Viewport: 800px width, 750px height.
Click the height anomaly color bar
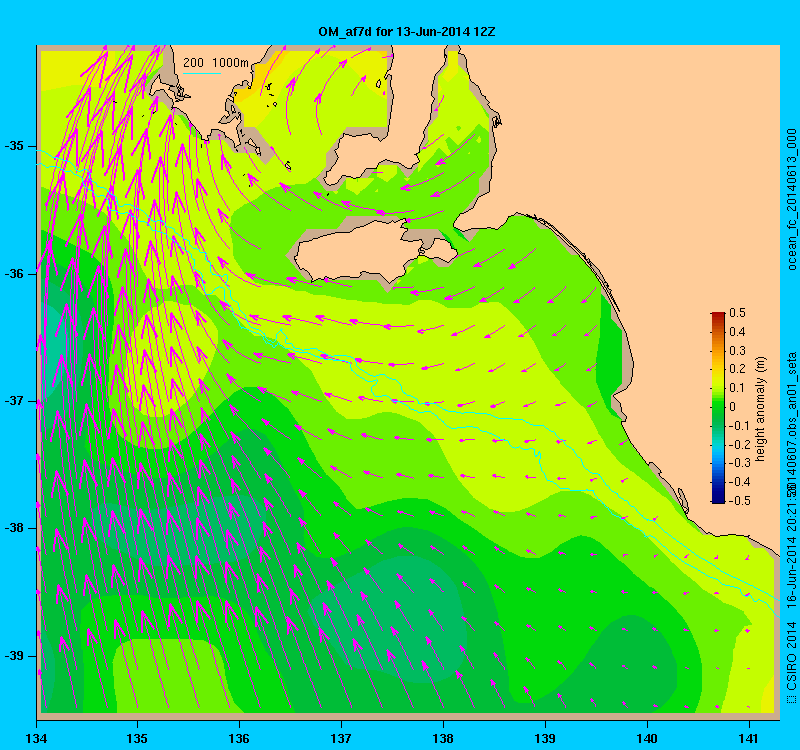(x=718, y=408)
